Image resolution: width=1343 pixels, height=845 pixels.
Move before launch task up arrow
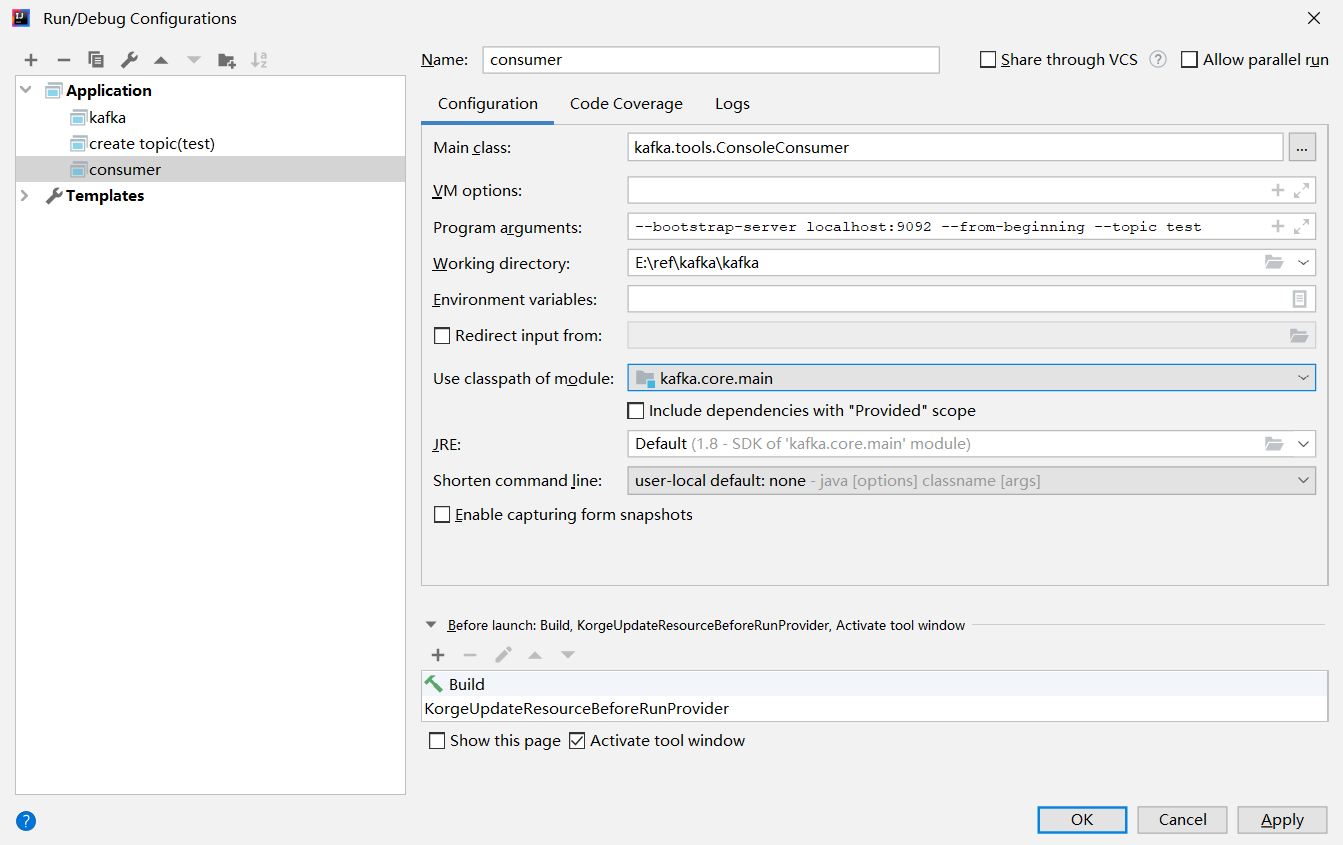click(x=535, y=655)
